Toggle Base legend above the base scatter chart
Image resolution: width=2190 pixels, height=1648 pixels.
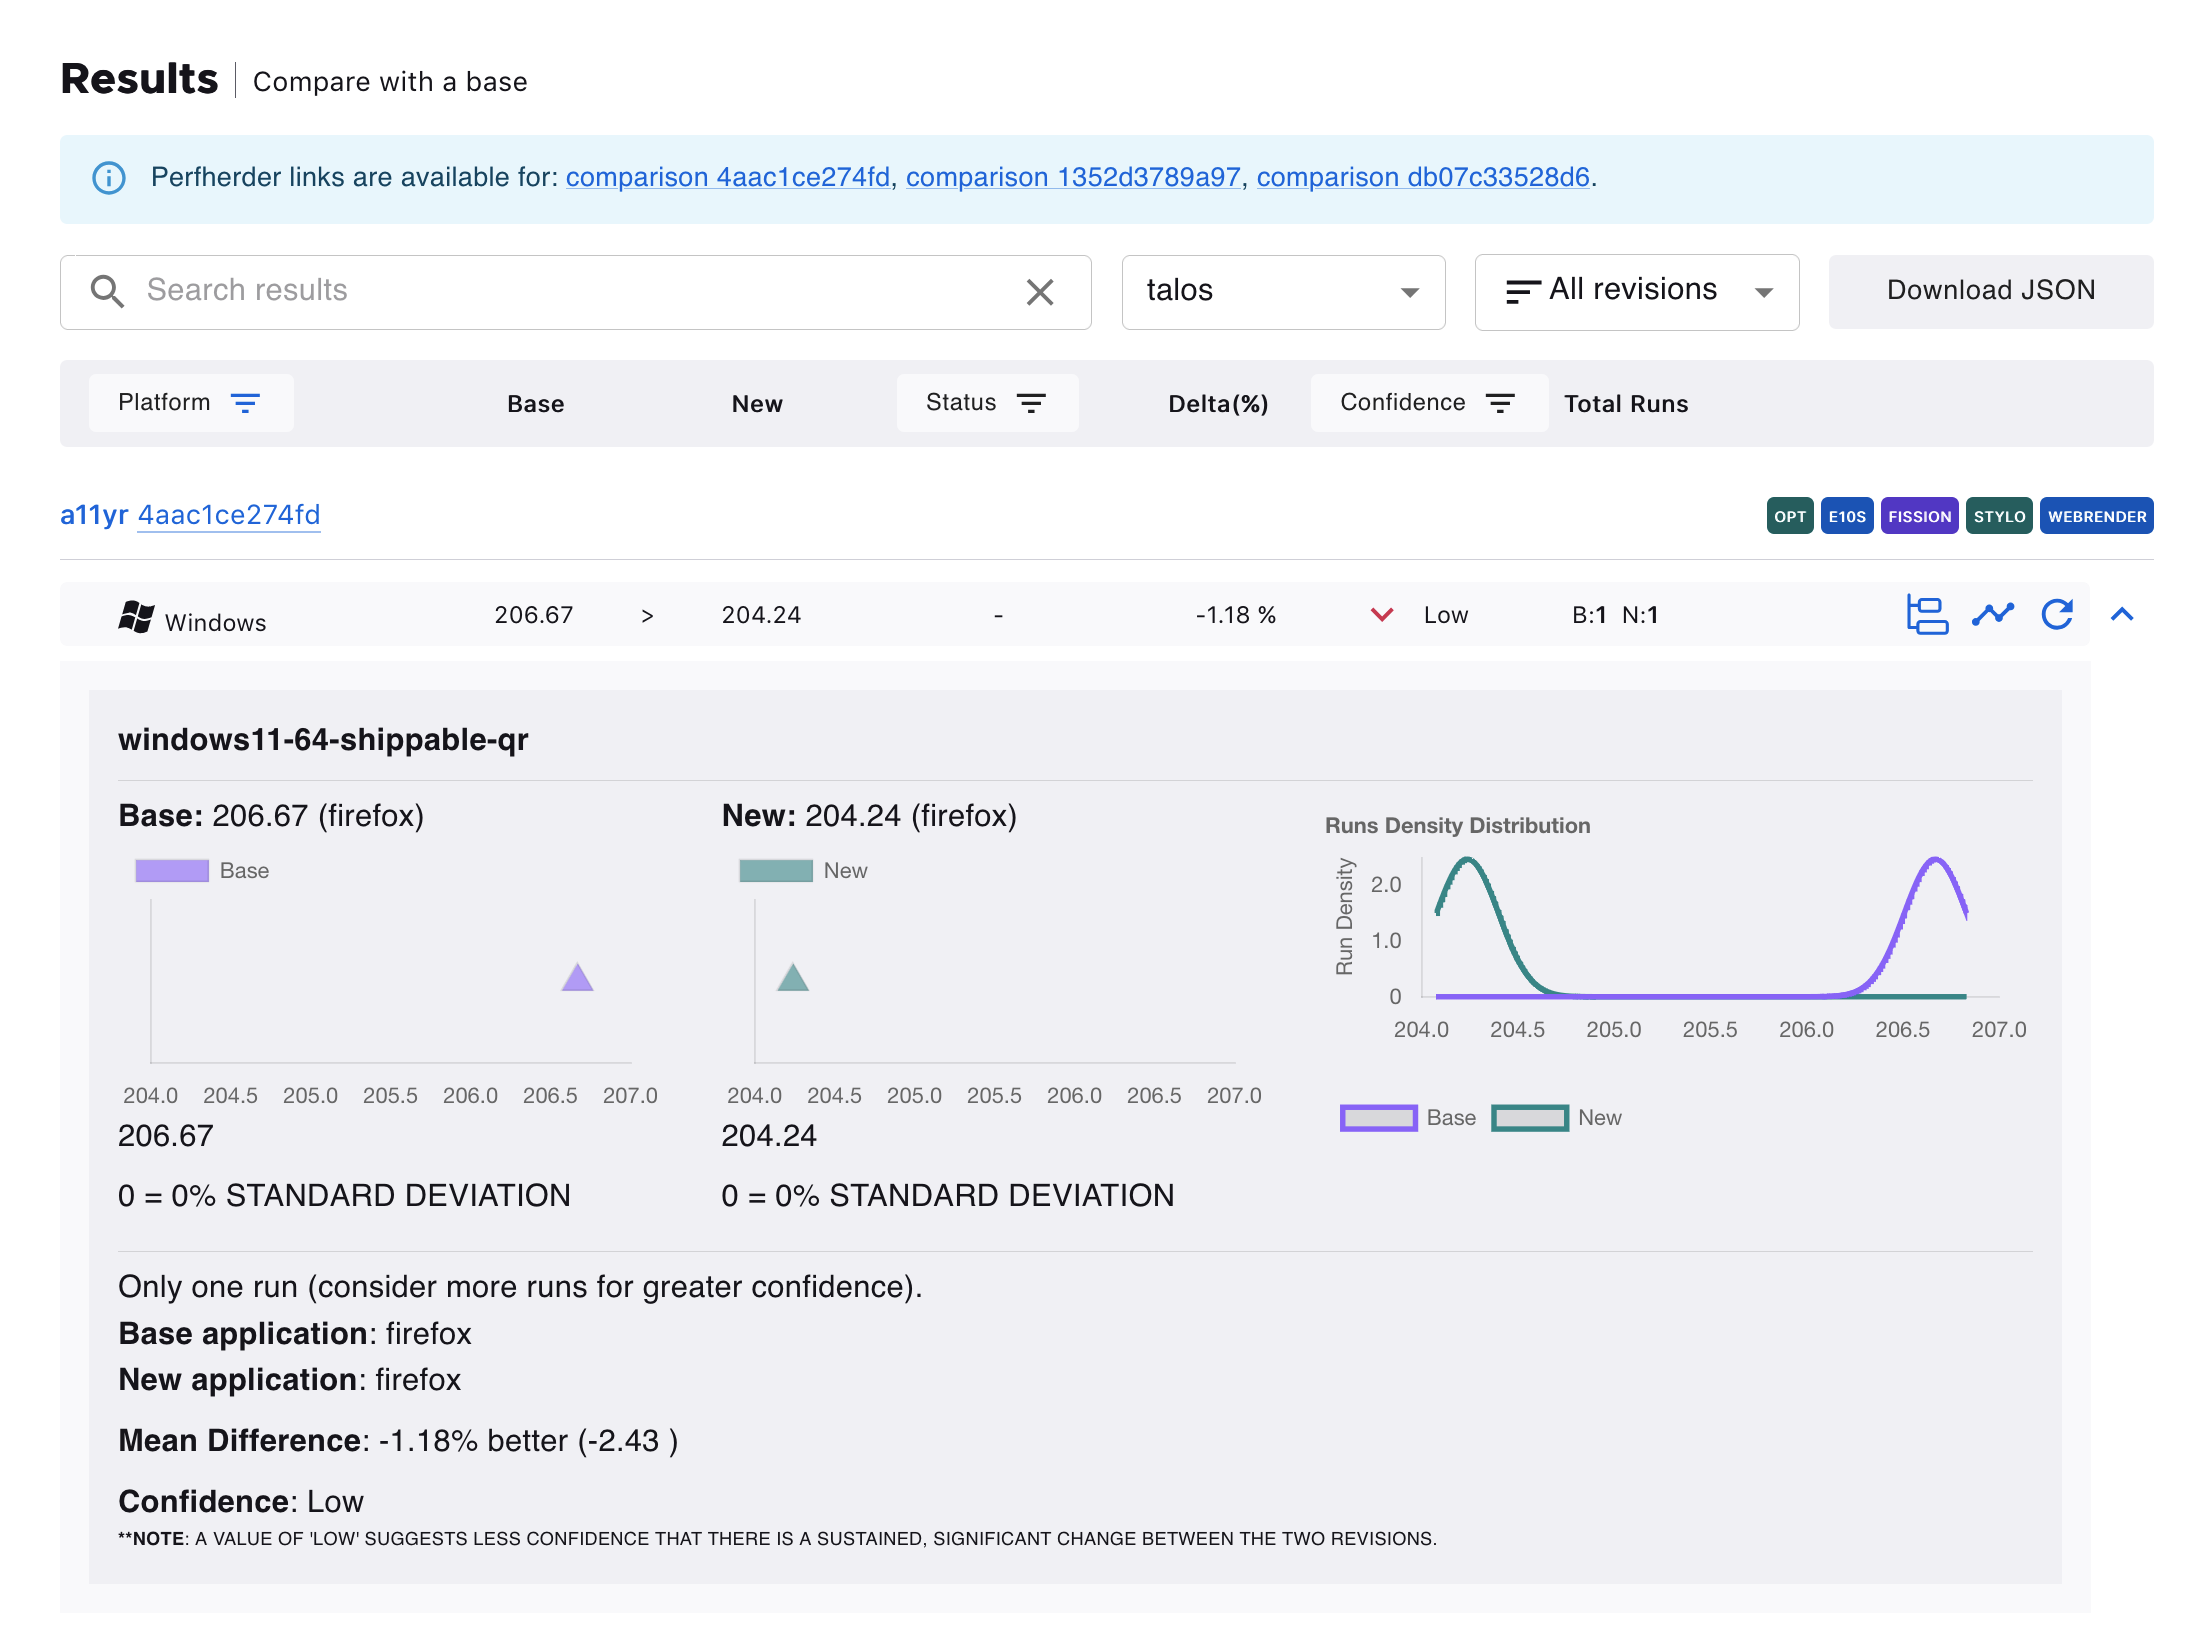point(172,871)
